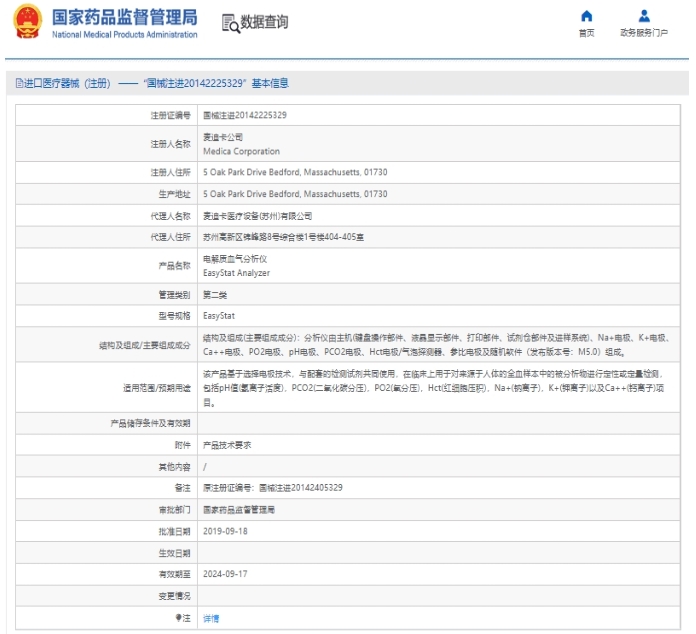696x634 pixels.
Task: Click the 产品技术要求 attachment text
Action: coord(226,443)
